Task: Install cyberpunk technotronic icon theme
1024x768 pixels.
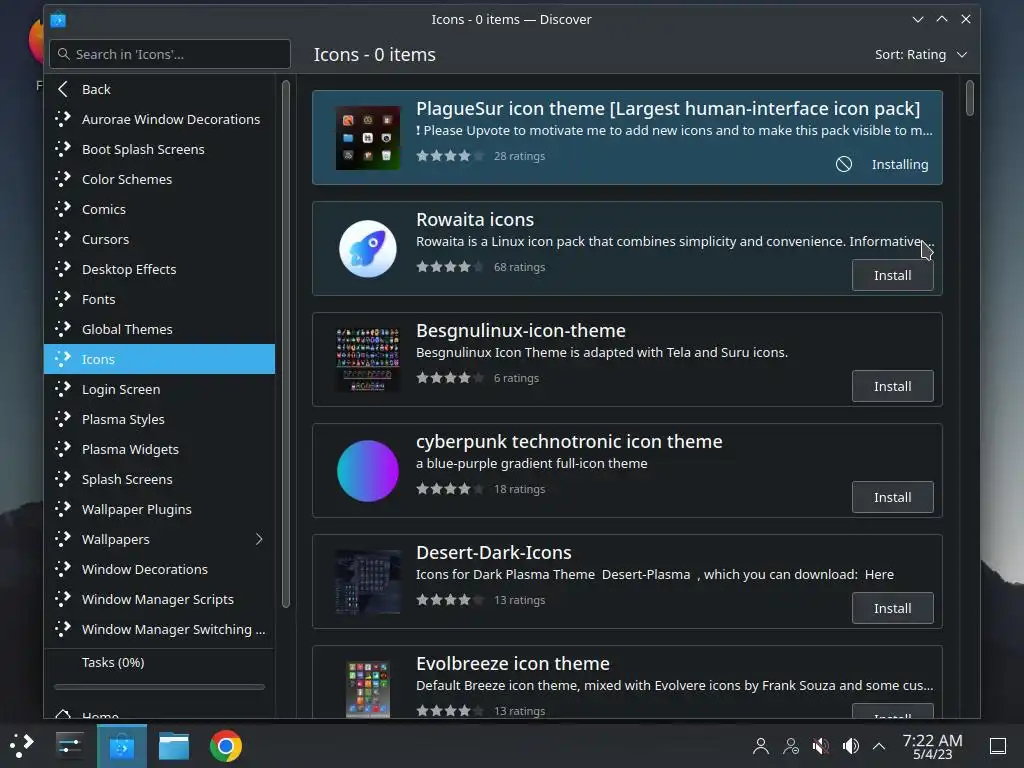Action: point(893,498)
